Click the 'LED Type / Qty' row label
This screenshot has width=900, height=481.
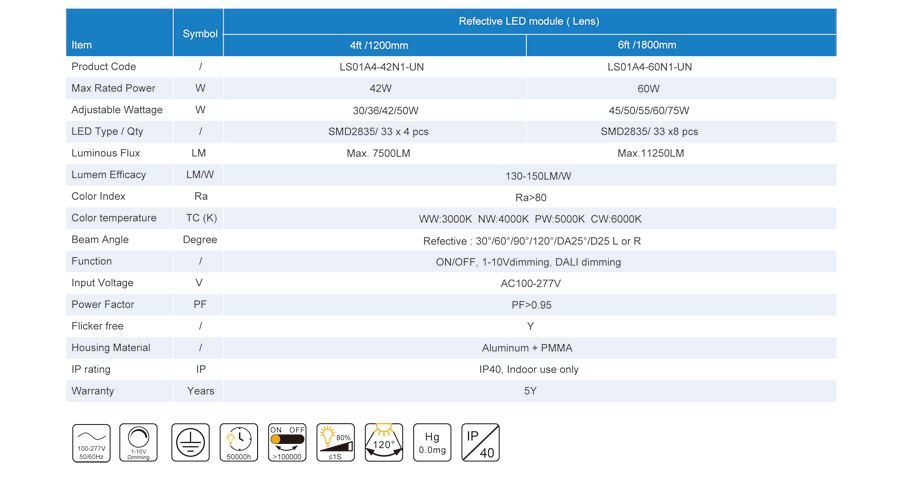(107, 131)
